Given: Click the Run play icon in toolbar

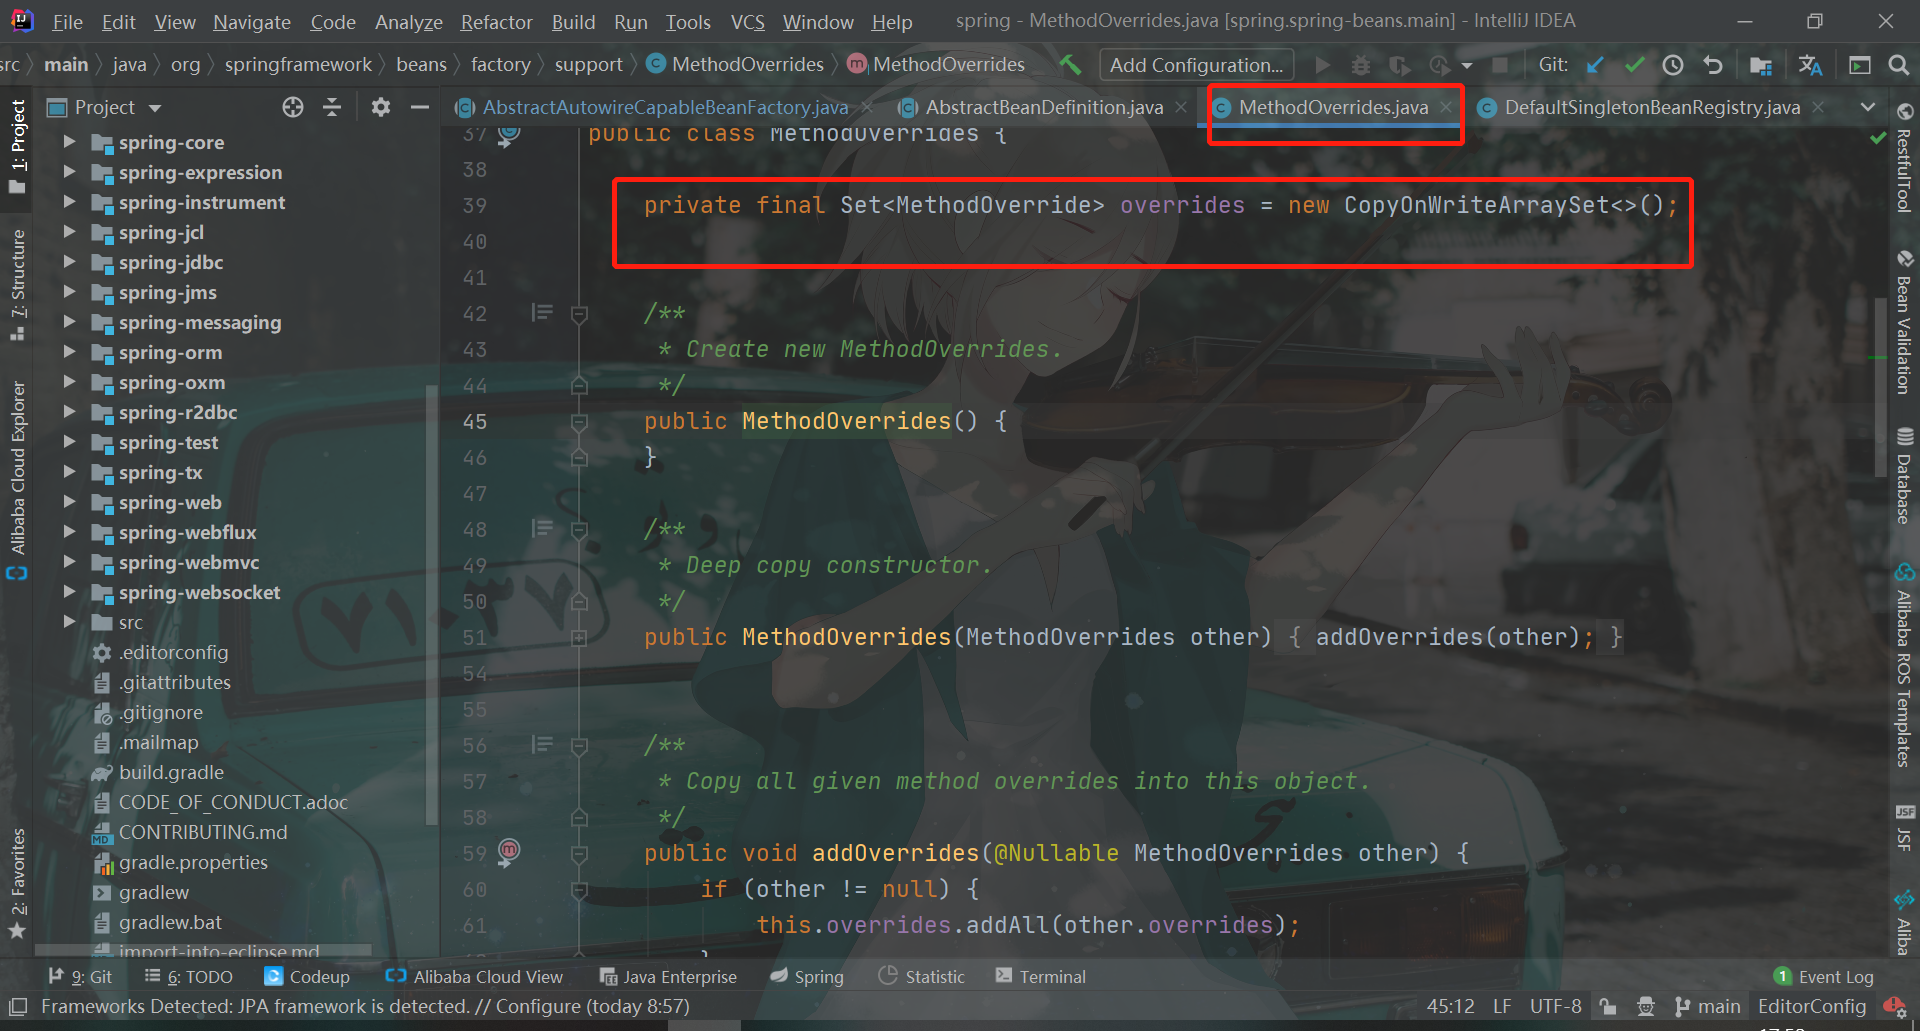Looking at the screenshot, I should coord(1322,65).
